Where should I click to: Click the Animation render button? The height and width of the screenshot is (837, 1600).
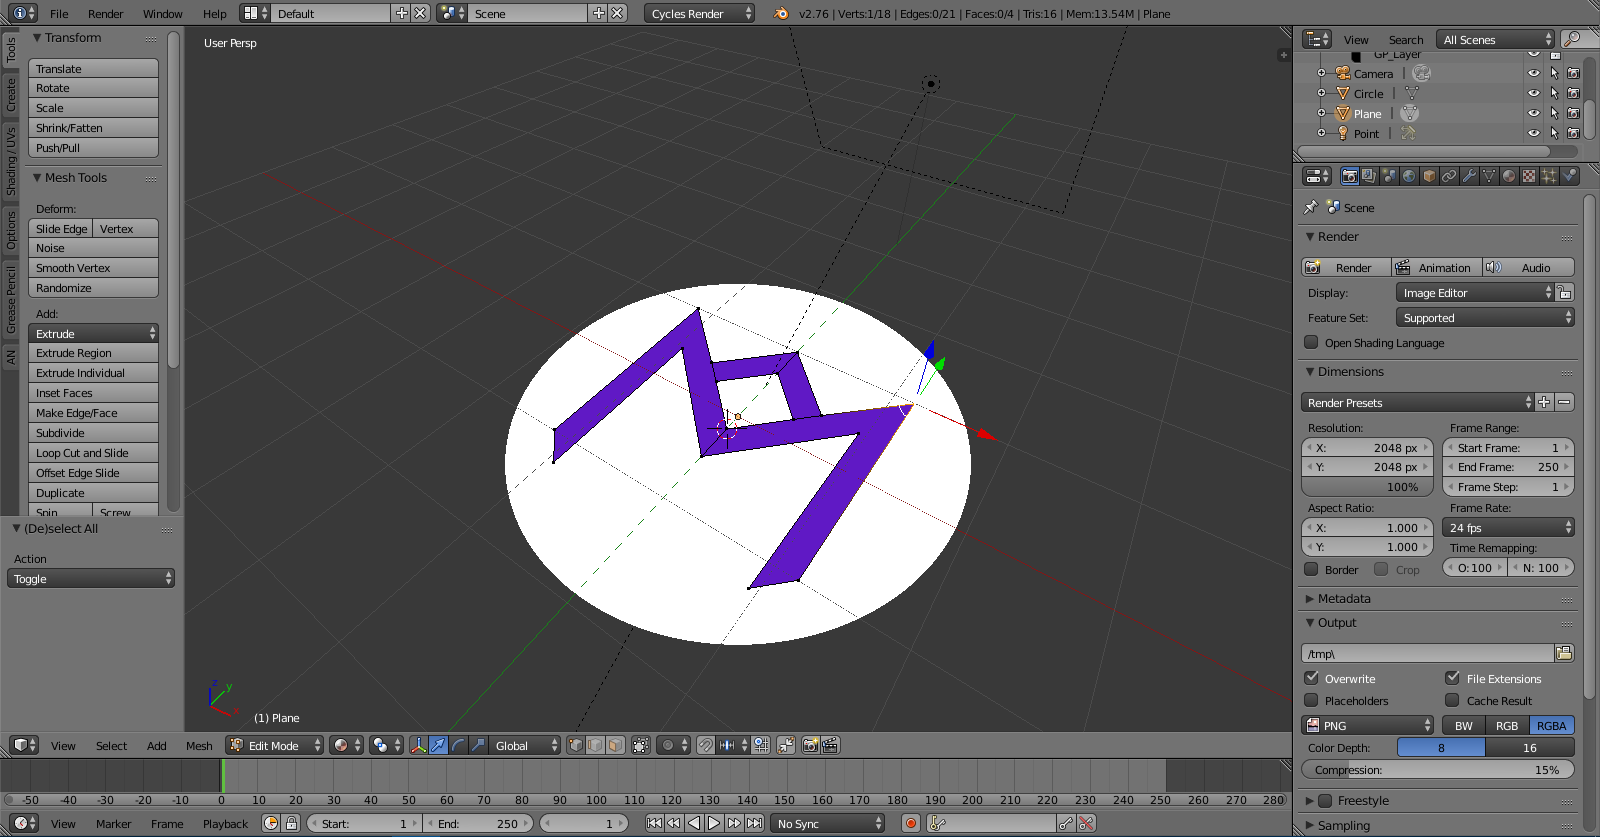pyautogui.click(x=1436, y=268)
